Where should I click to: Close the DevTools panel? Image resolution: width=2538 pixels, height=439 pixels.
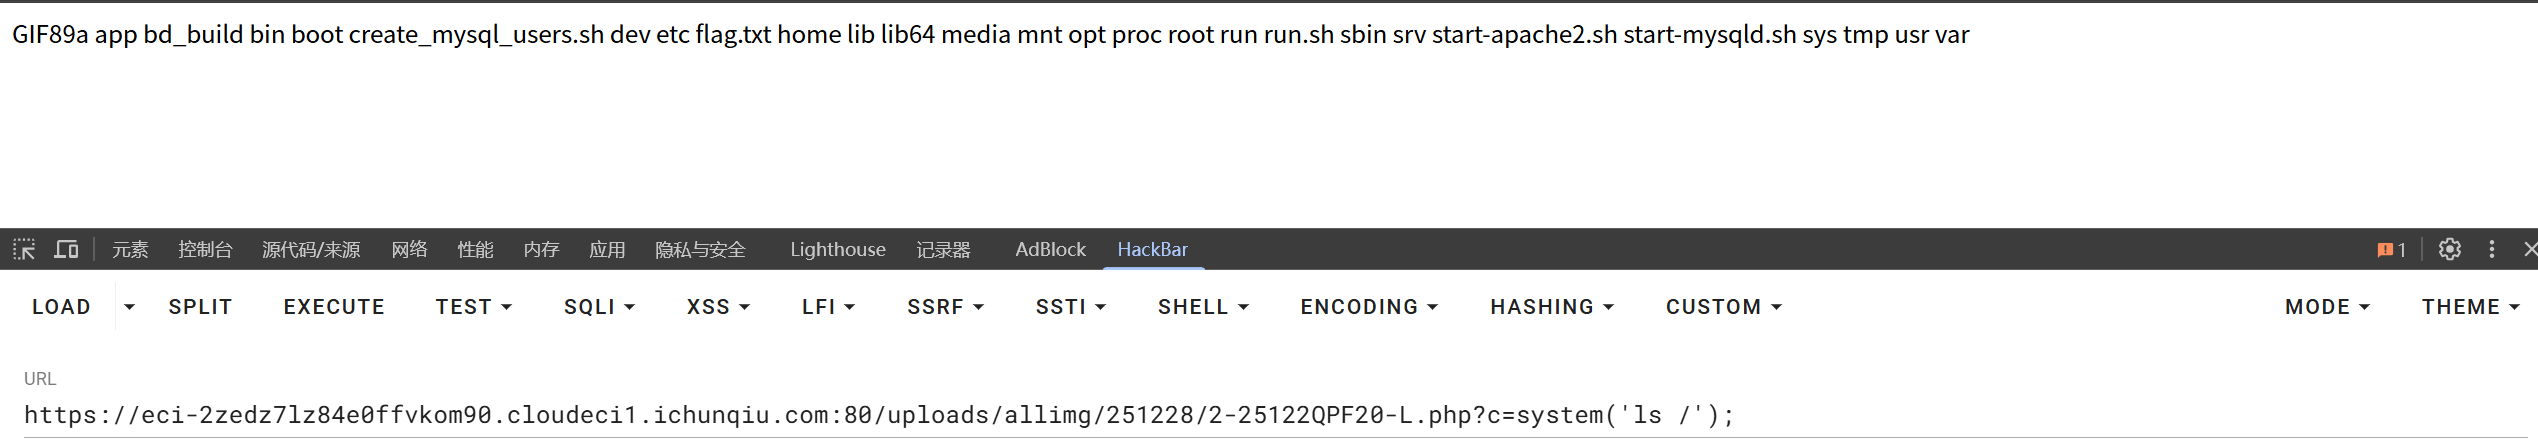click(x=2529, y=249)
